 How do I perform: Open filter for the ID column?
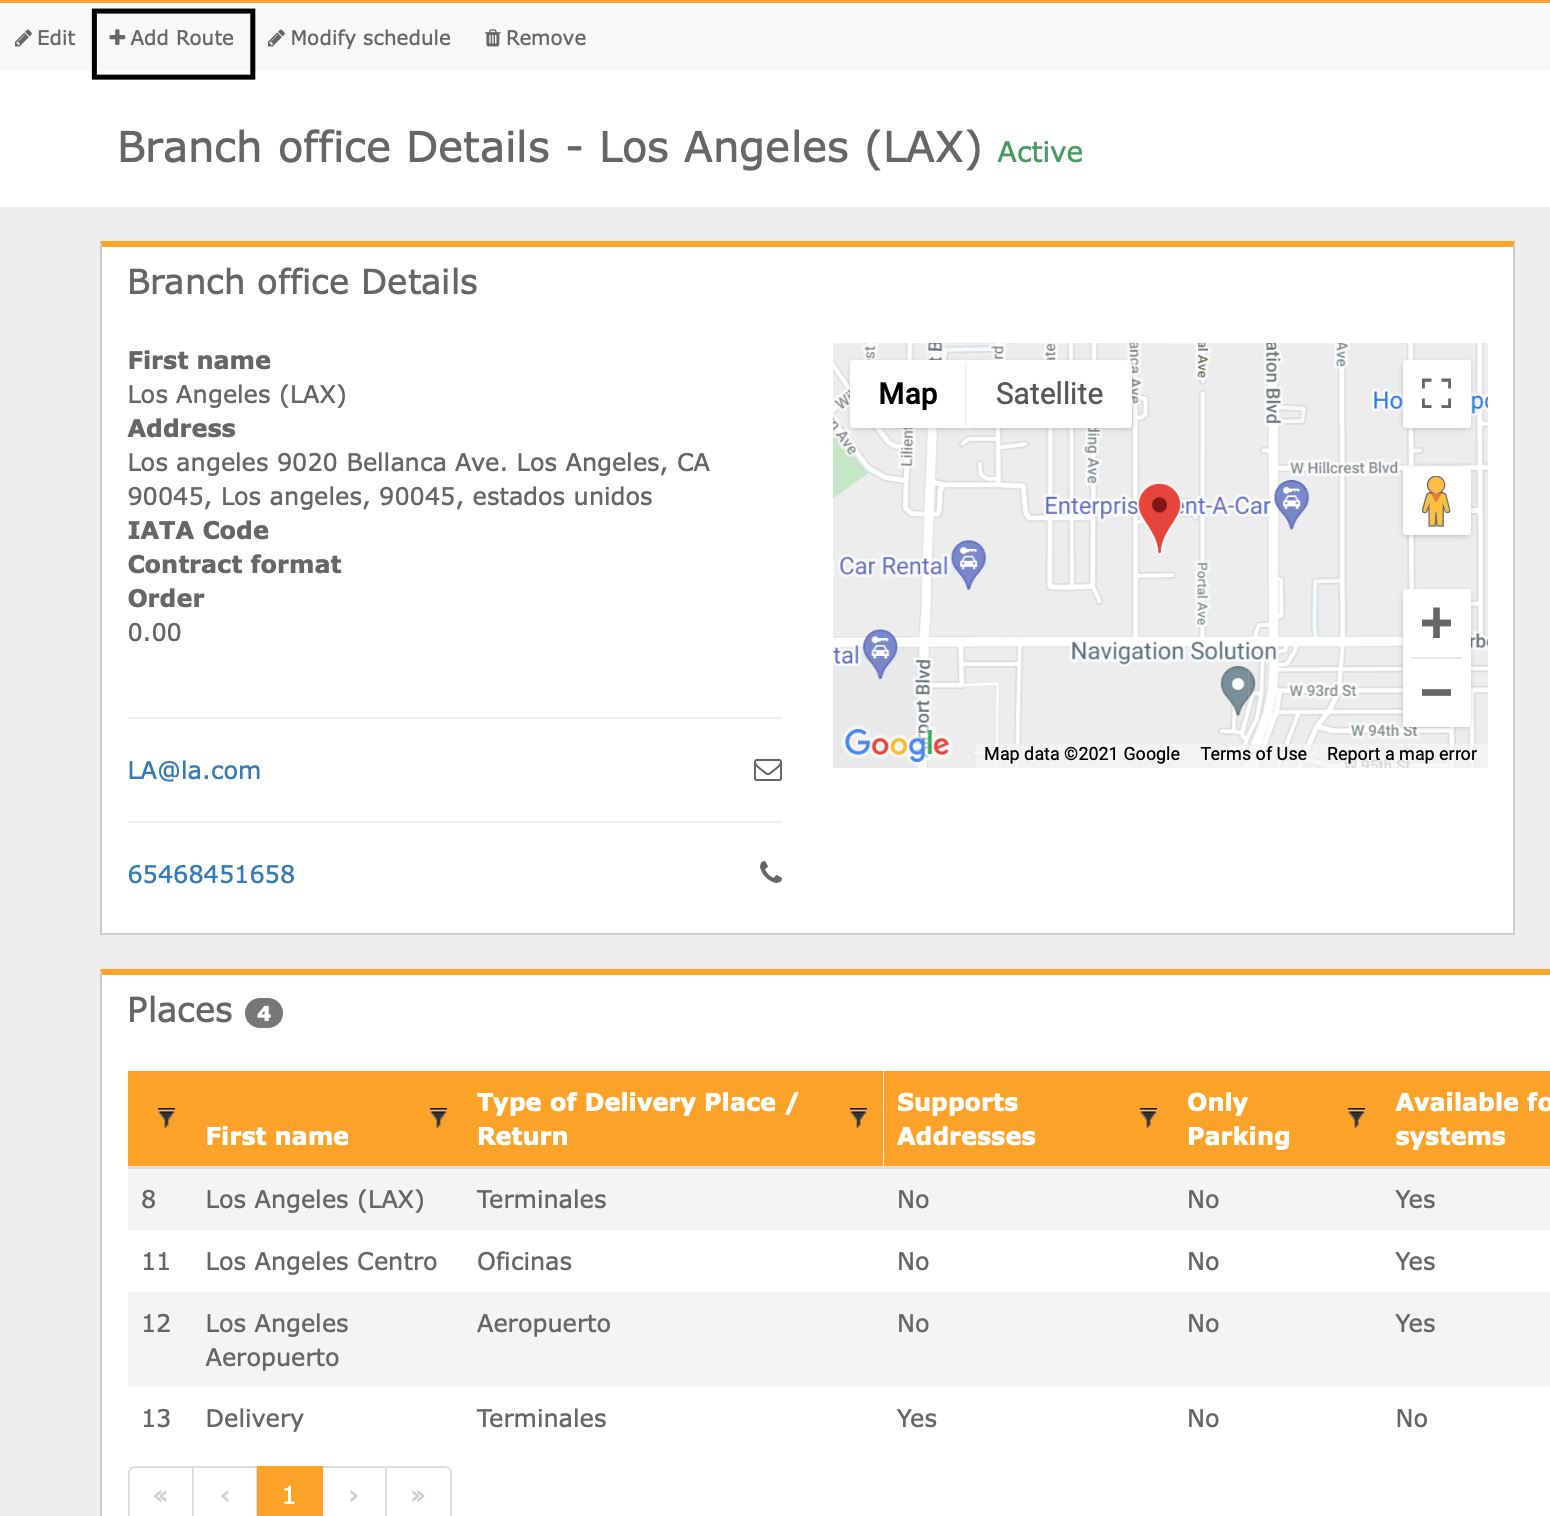coord(167,1117)
